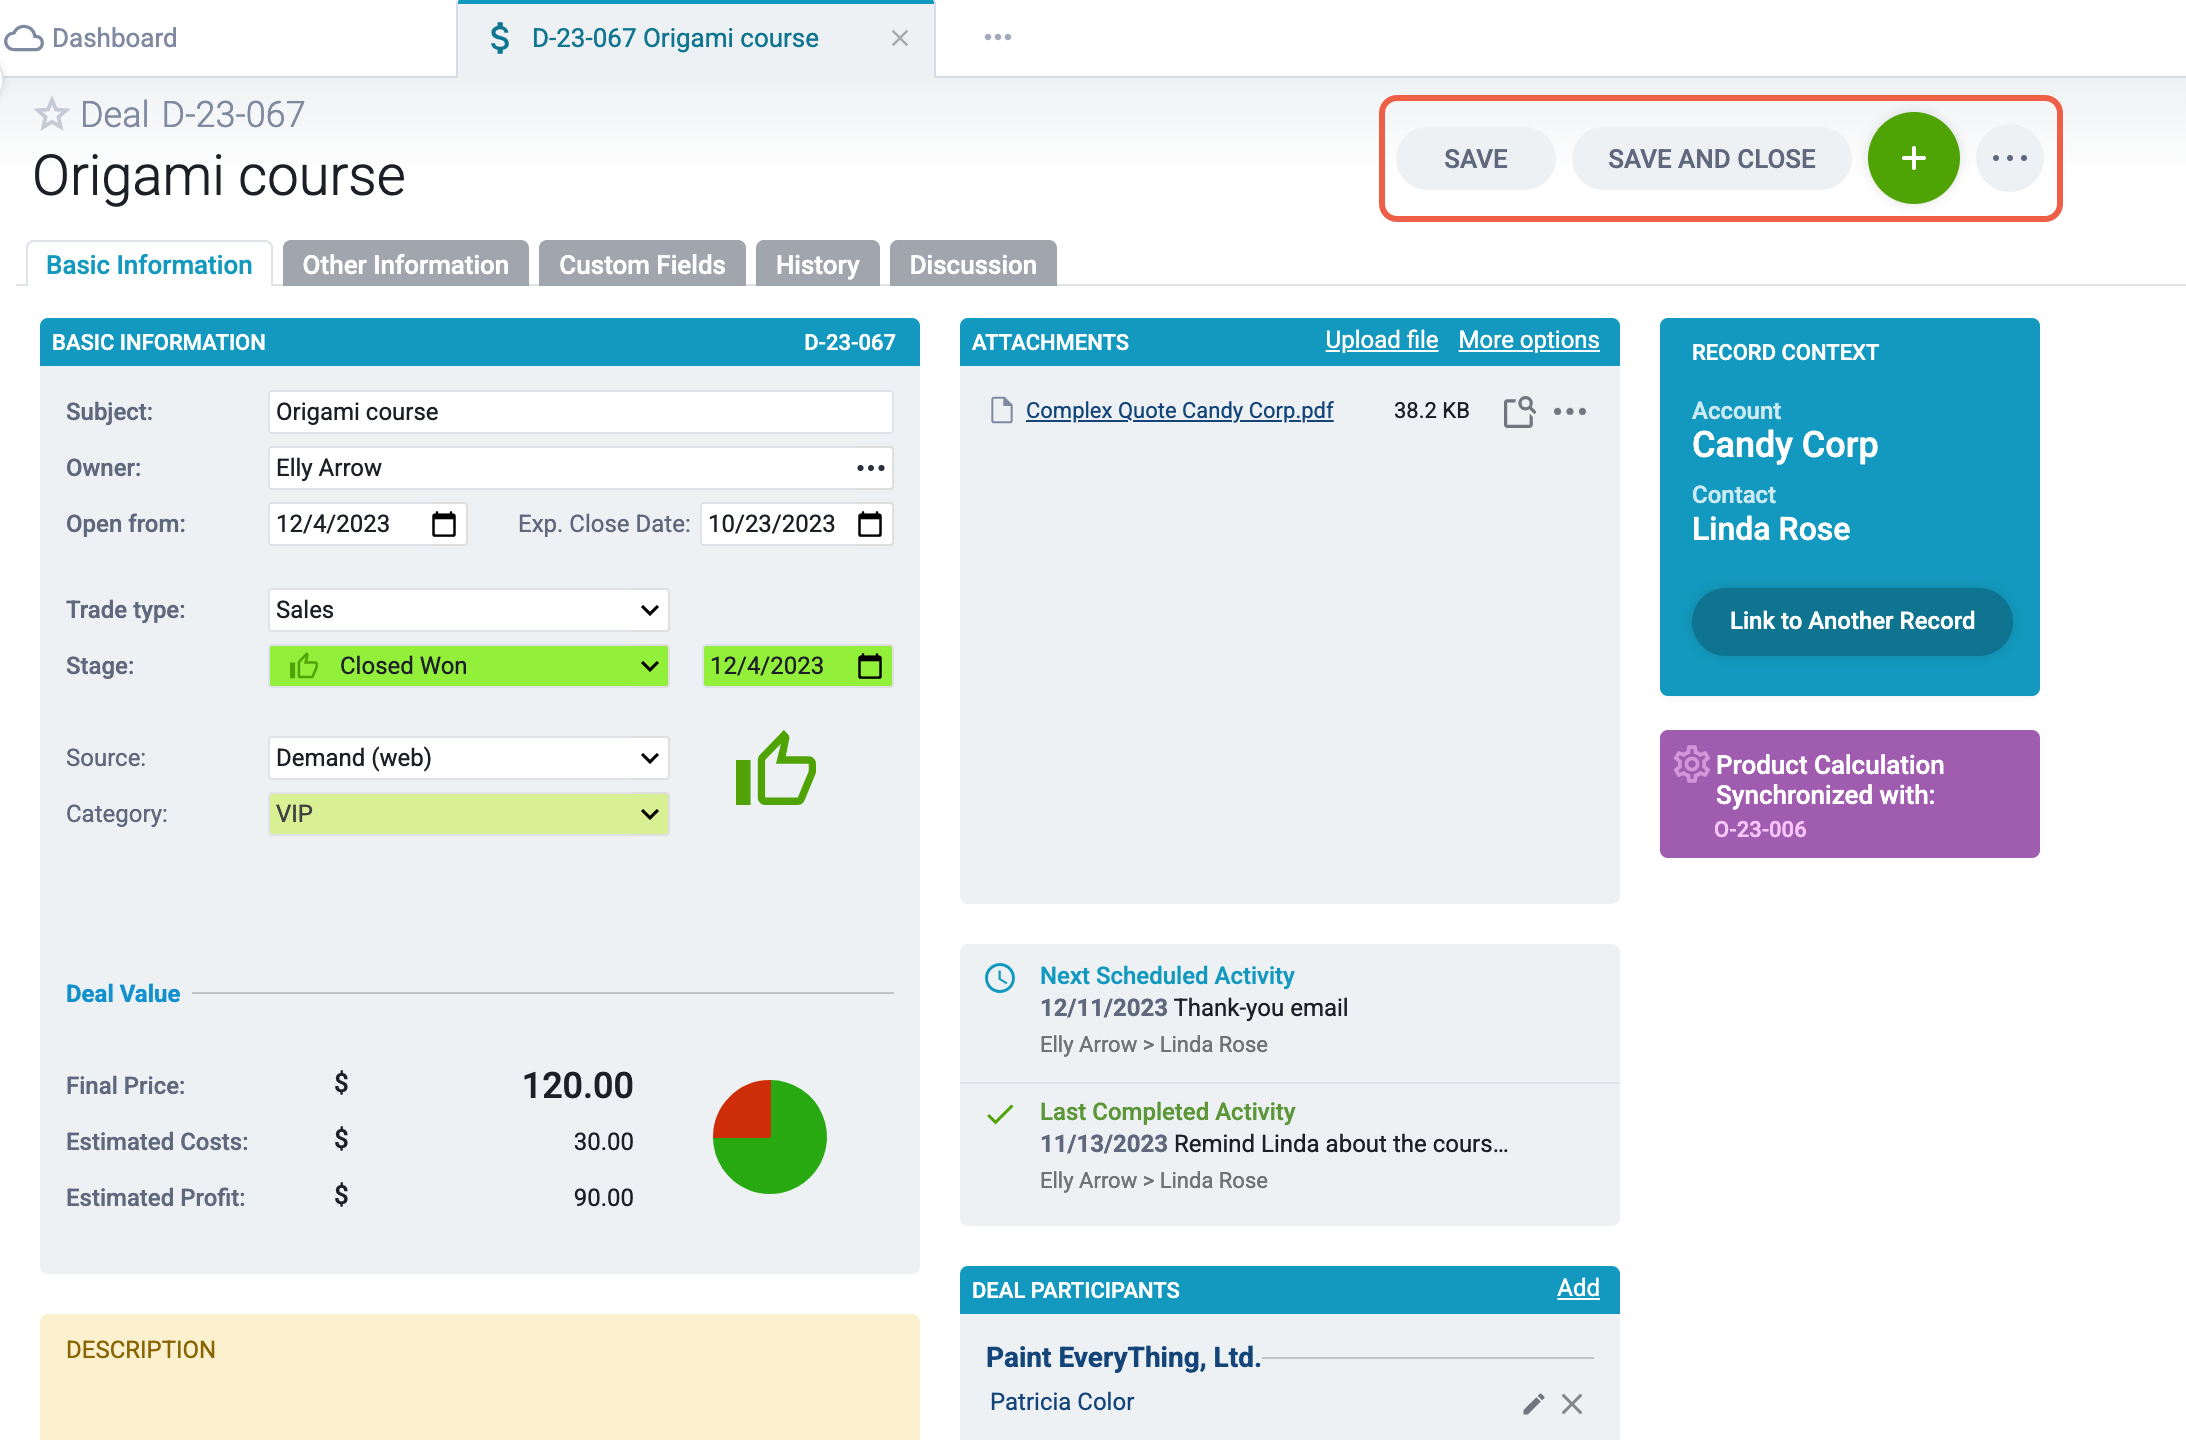Click the green plus add button
The height and width of the screenshot is (1440, 2186).
tap(1914, 158)
